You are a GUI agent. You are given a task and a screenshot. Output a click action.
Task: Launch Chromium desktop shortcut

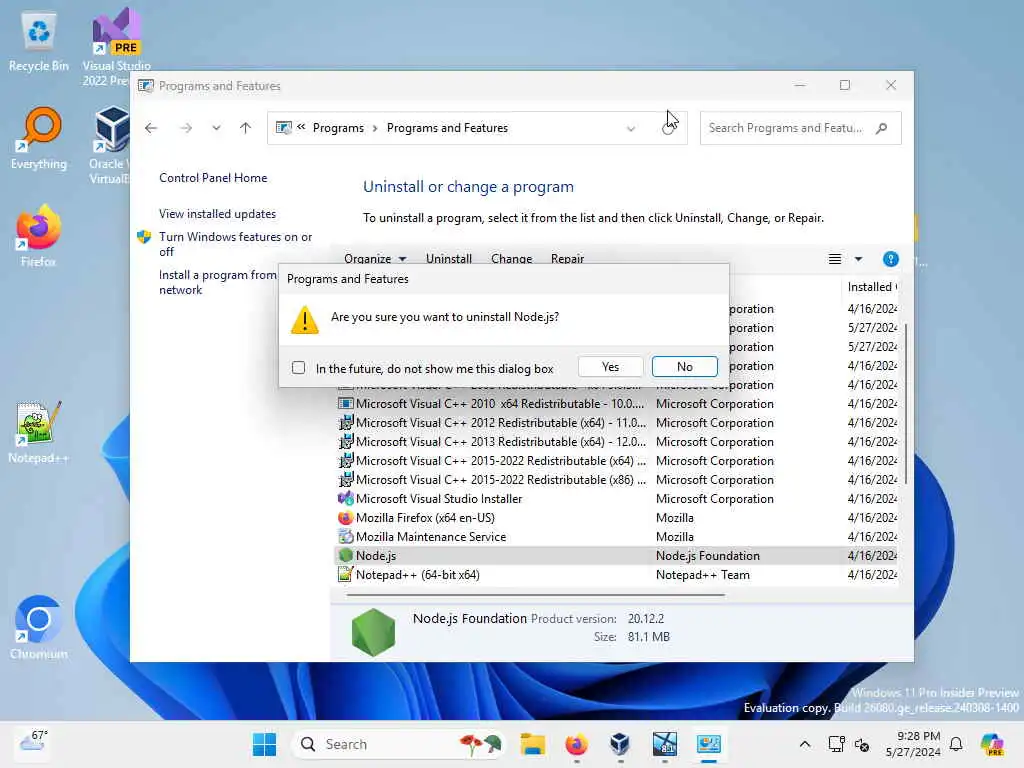click(38, 628)
